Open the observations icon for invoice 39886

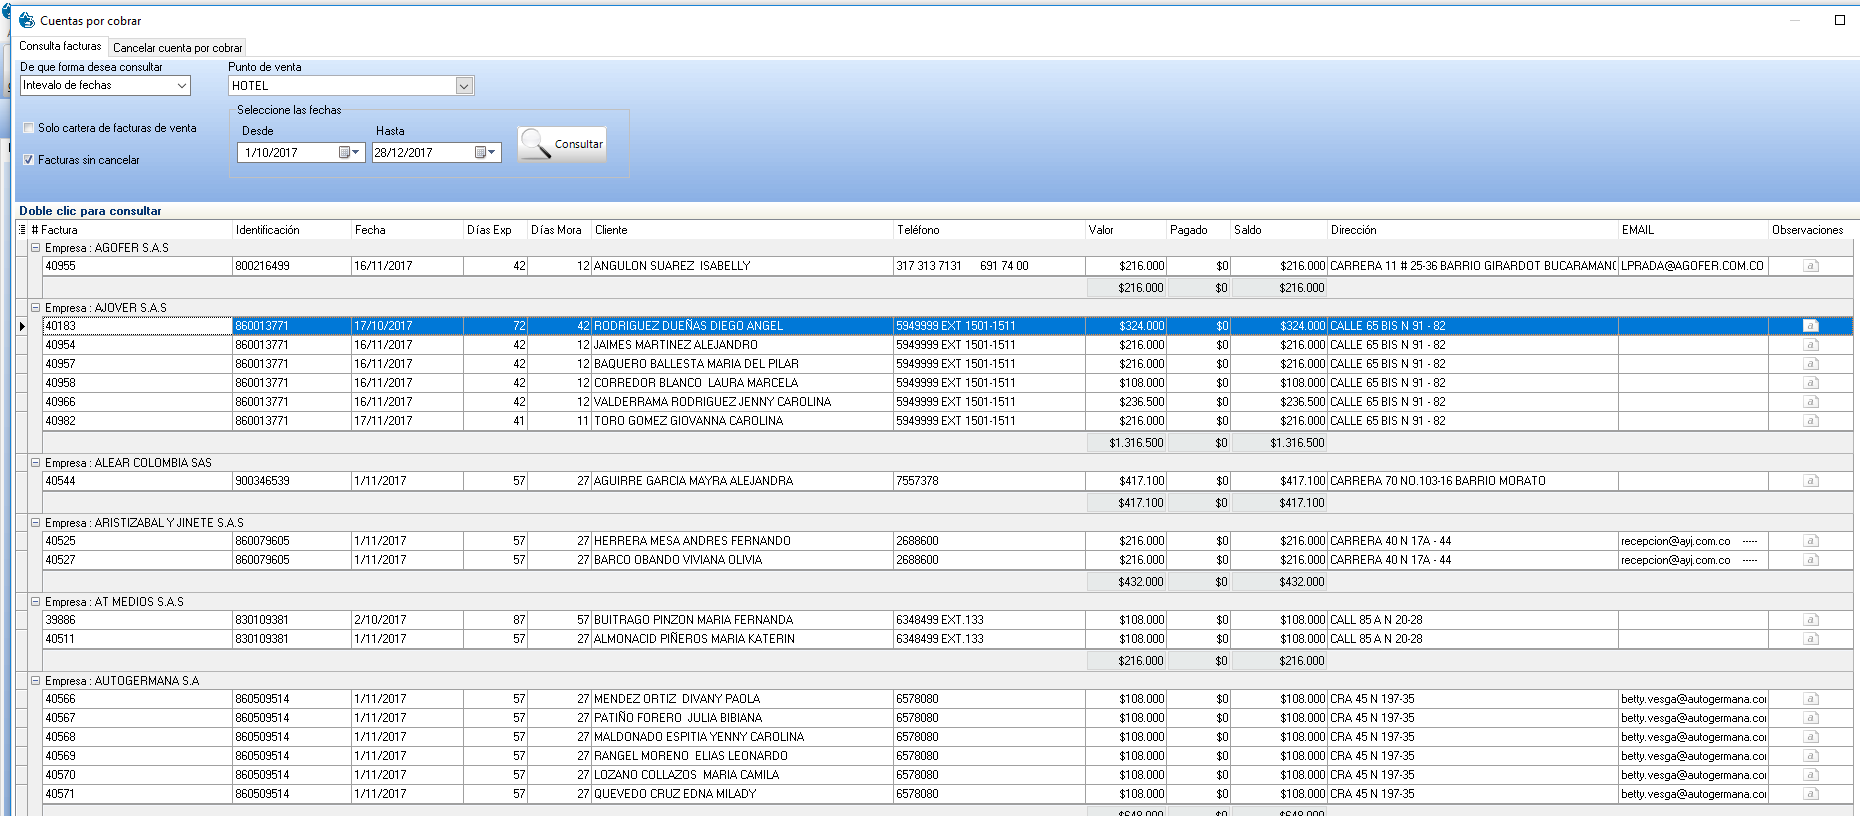click(1810, 620)
